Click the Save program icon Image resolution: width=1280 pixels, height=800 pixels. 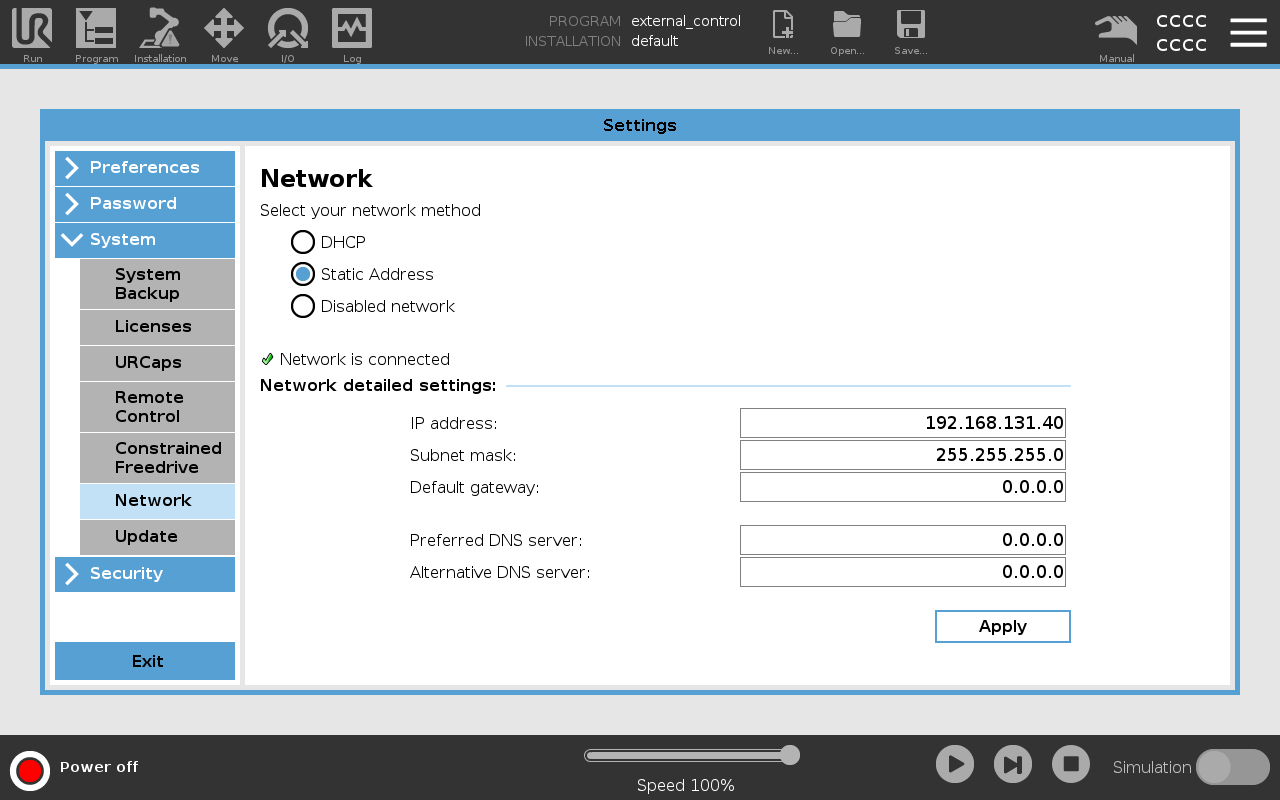click(911, 32)
